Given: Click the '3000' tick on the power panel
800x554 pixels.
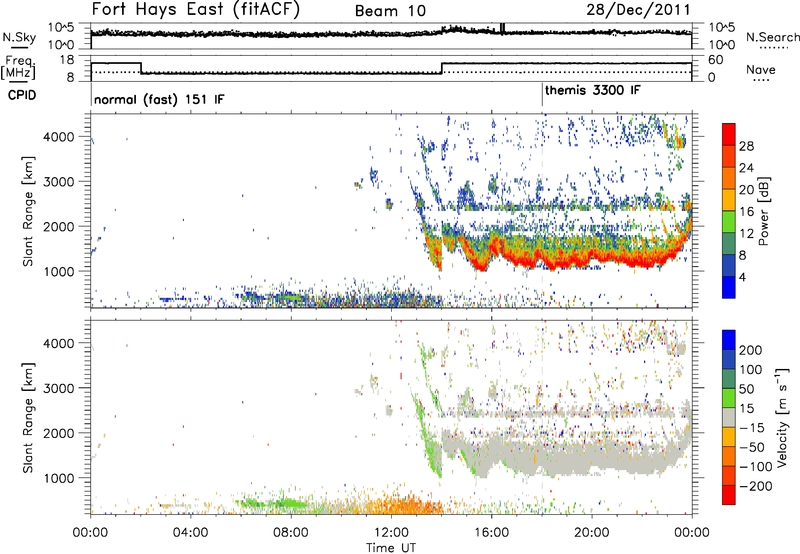Looking at the screenshot, I should [58, 182].
